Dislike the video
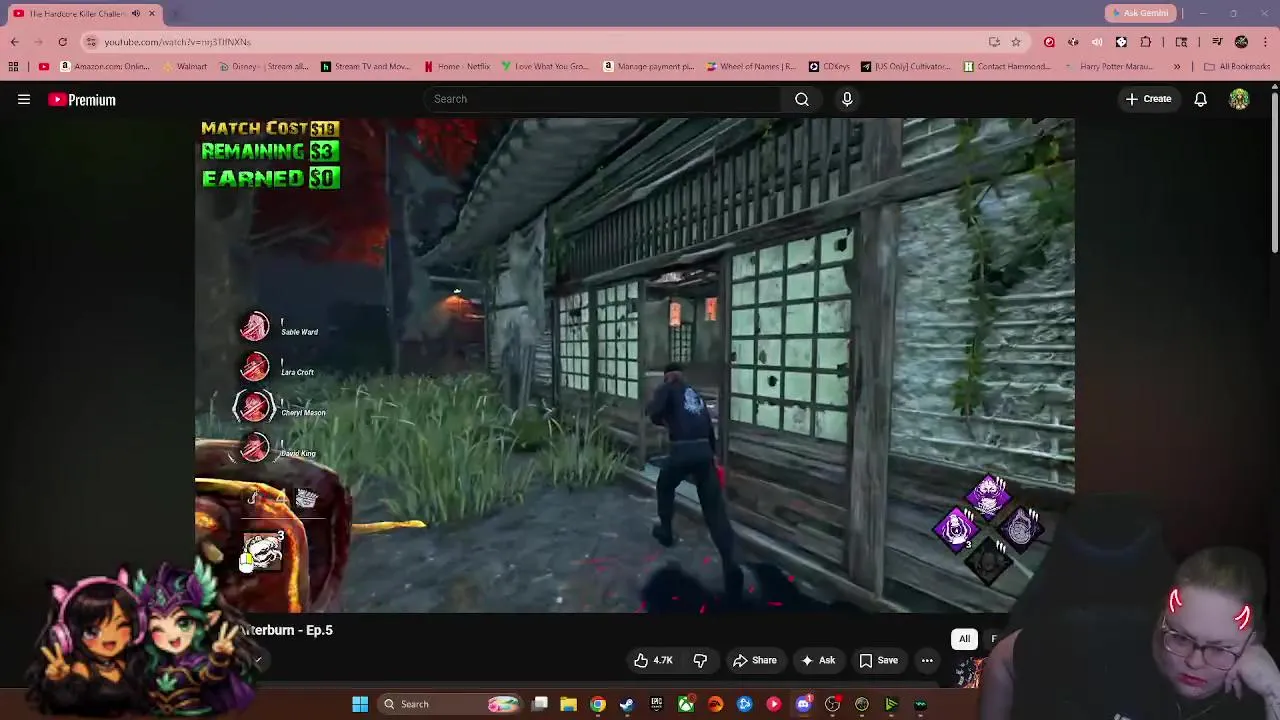 click(x=700, y=660)
